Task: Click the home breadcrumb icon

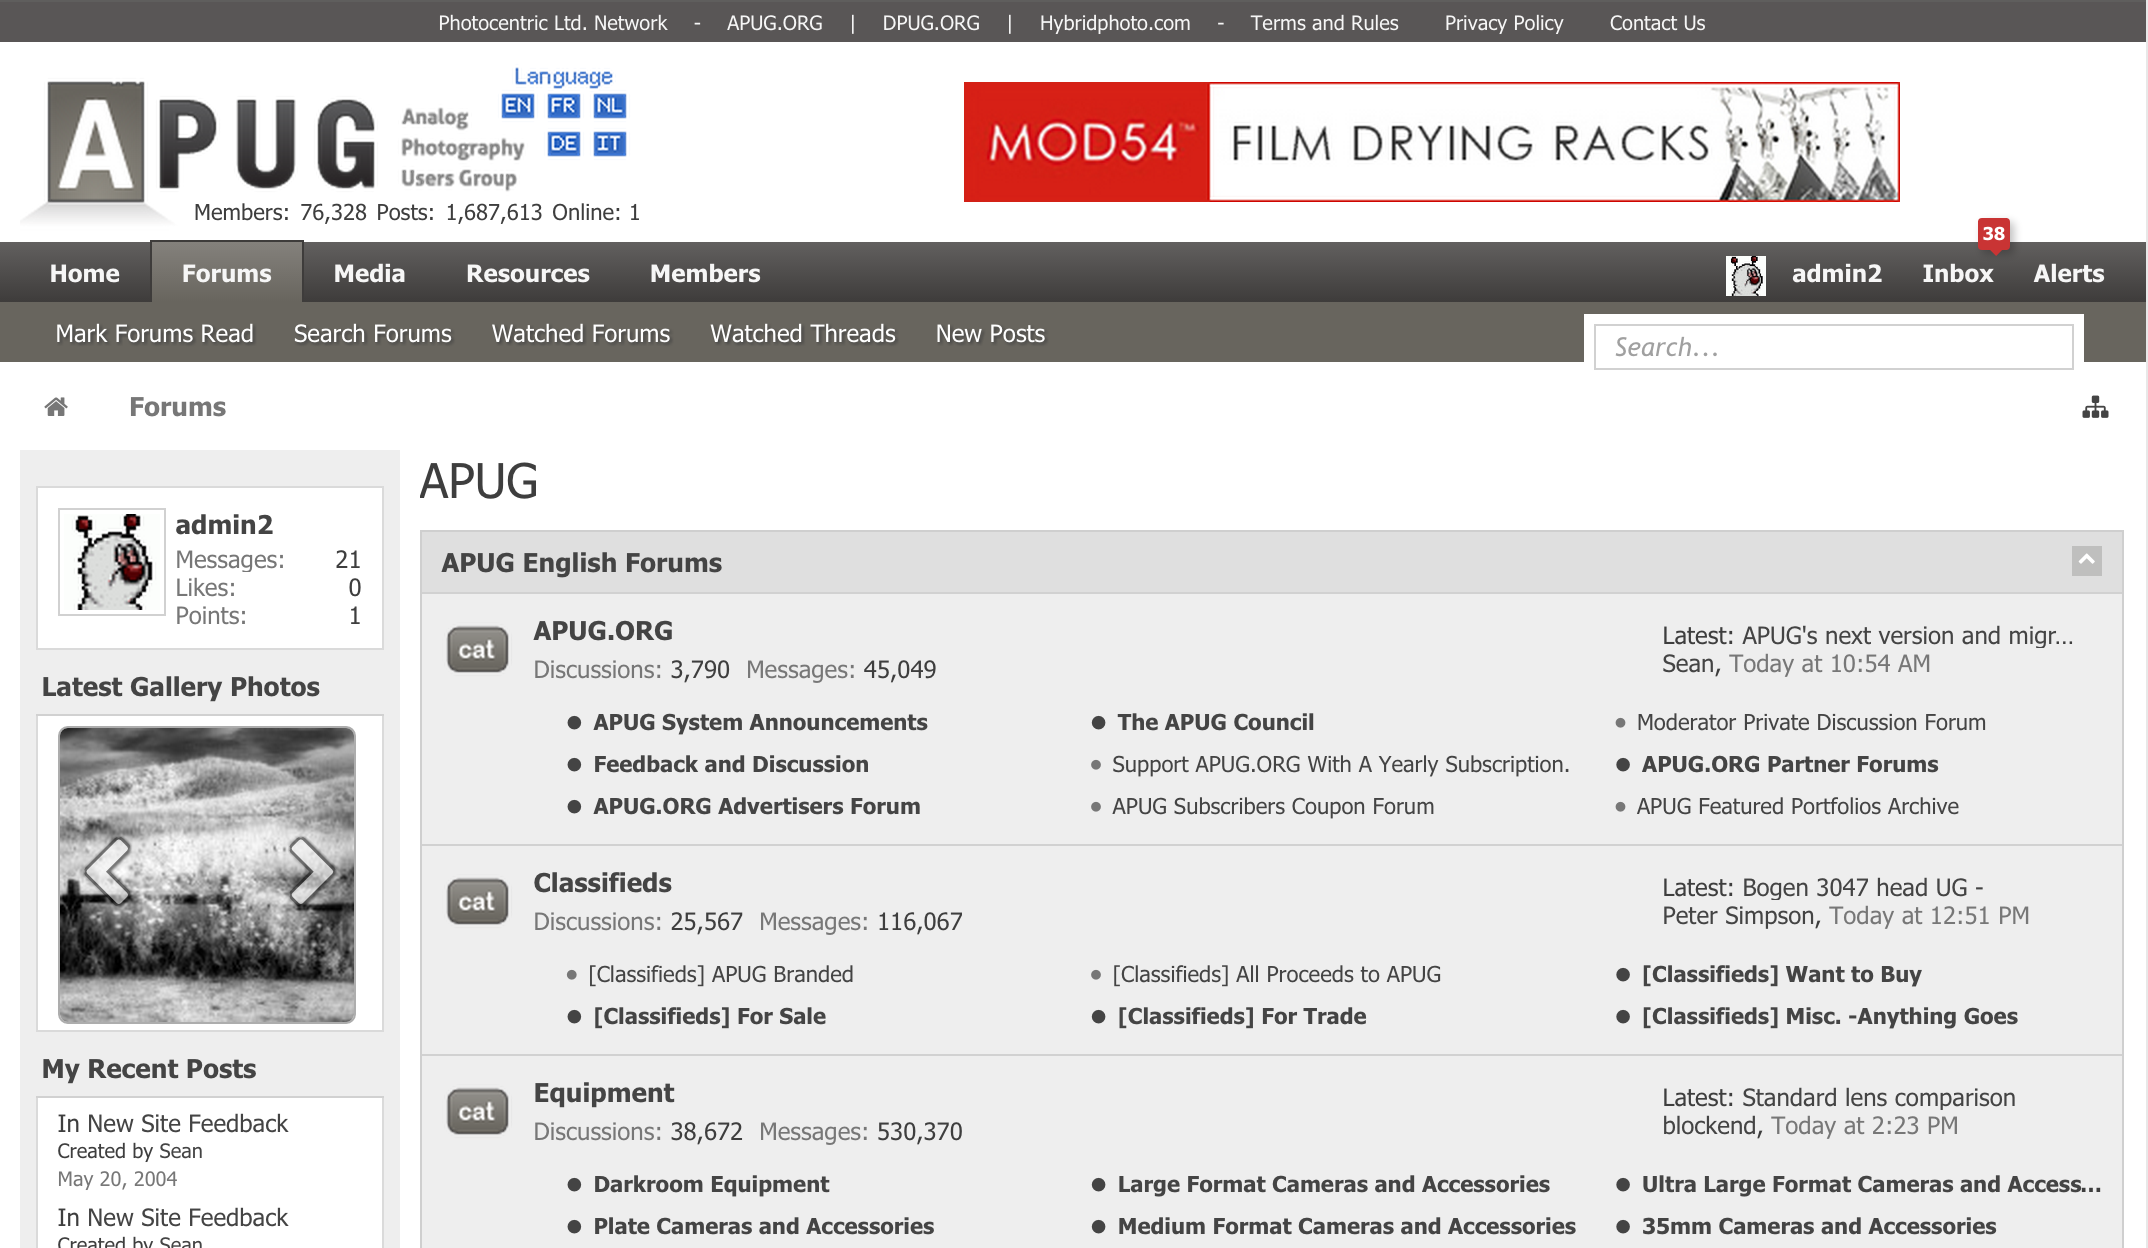Action: (x=56, y=407)
